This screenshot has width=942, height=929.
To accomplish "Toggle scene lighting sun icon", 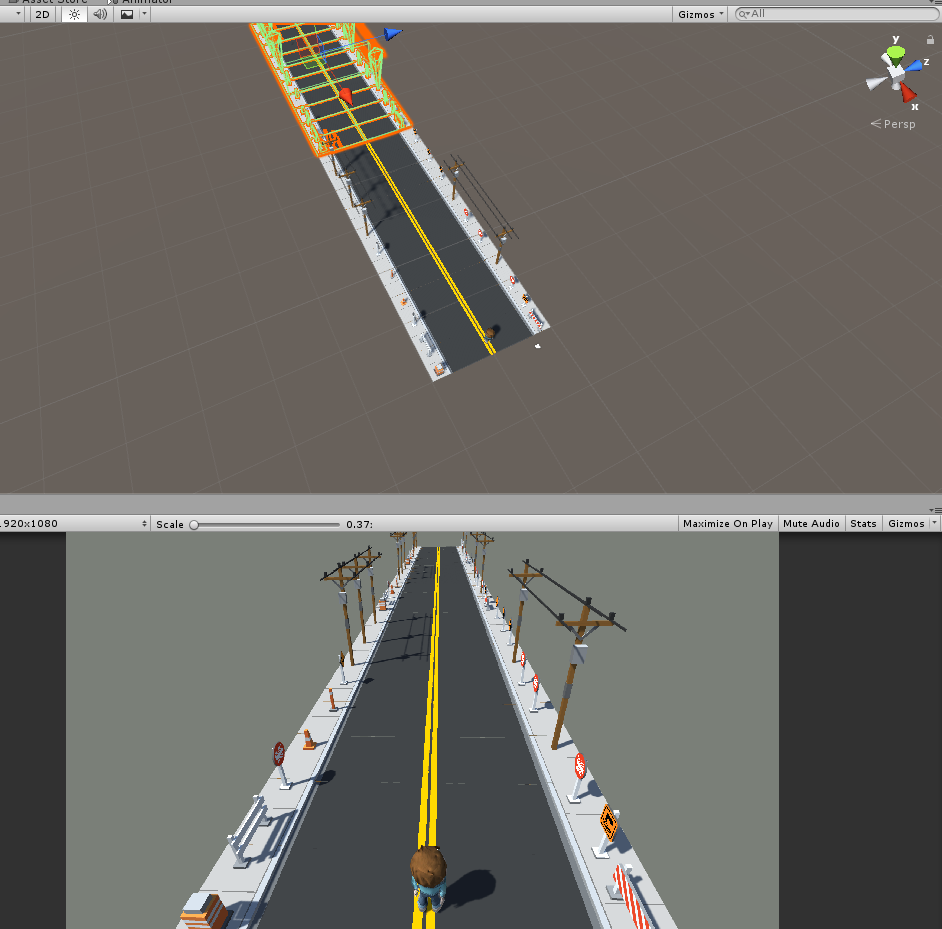I will (x=74, y=14).
